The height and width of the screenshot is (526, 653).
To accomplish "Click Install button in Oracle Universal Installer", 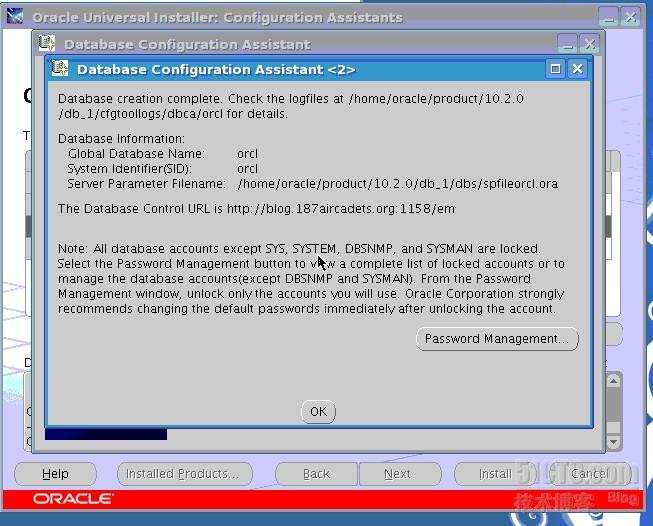I will (x=495, y=474).
